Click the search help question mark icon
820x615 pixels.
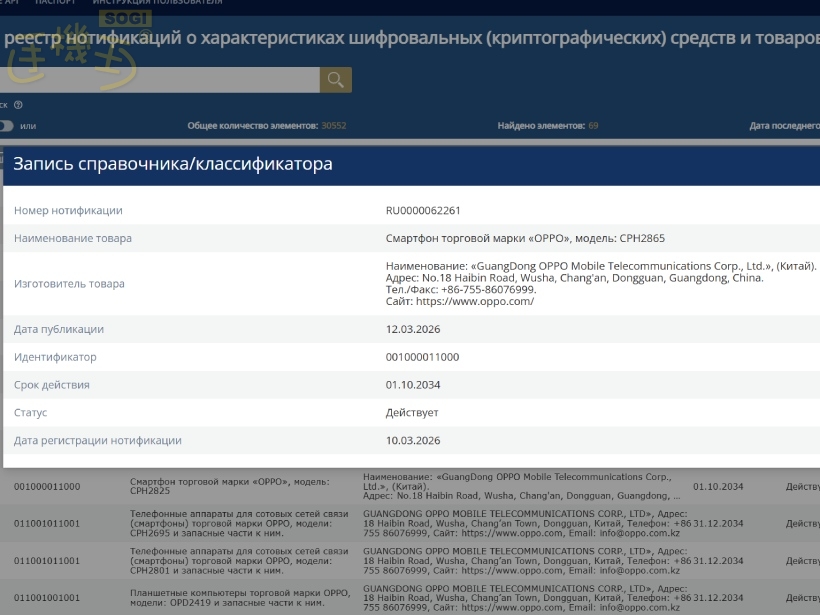pos(18,105)
